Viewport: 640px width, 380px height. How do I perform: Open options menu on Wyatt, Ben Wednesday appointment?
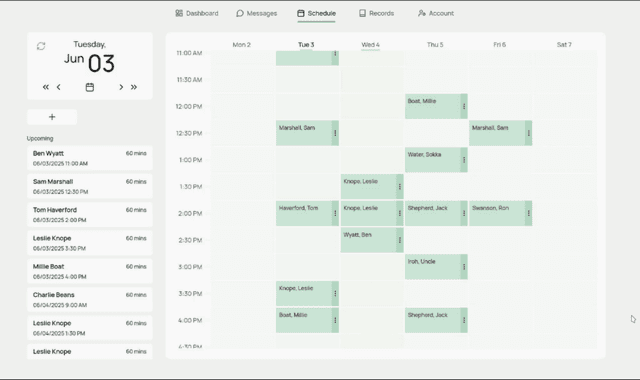click(400, 240)
